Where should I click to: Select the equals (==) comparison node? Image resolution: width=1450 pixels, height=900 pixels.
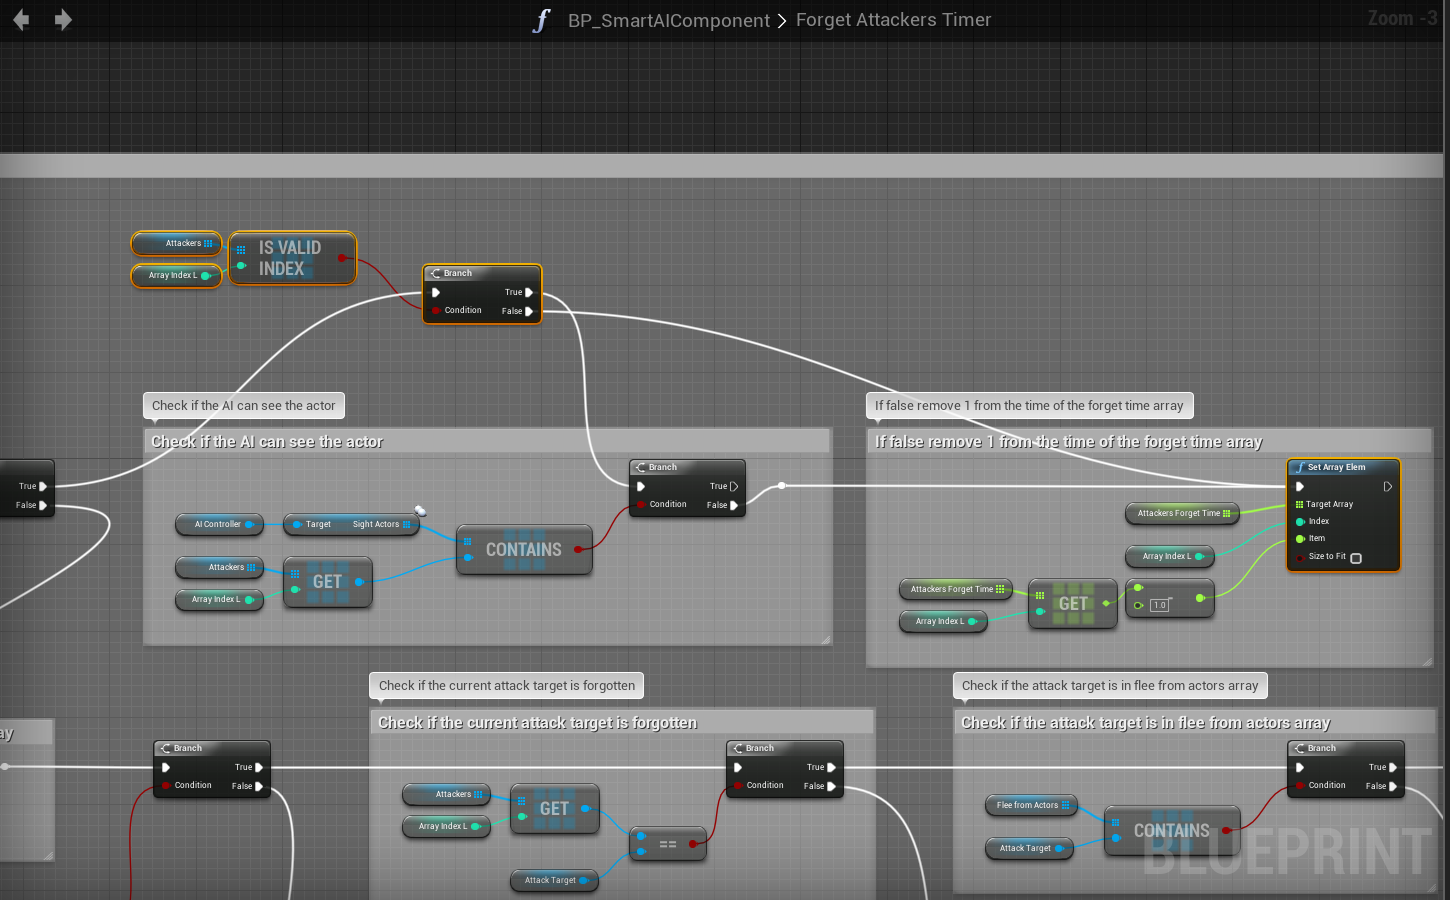click(668, 844)
